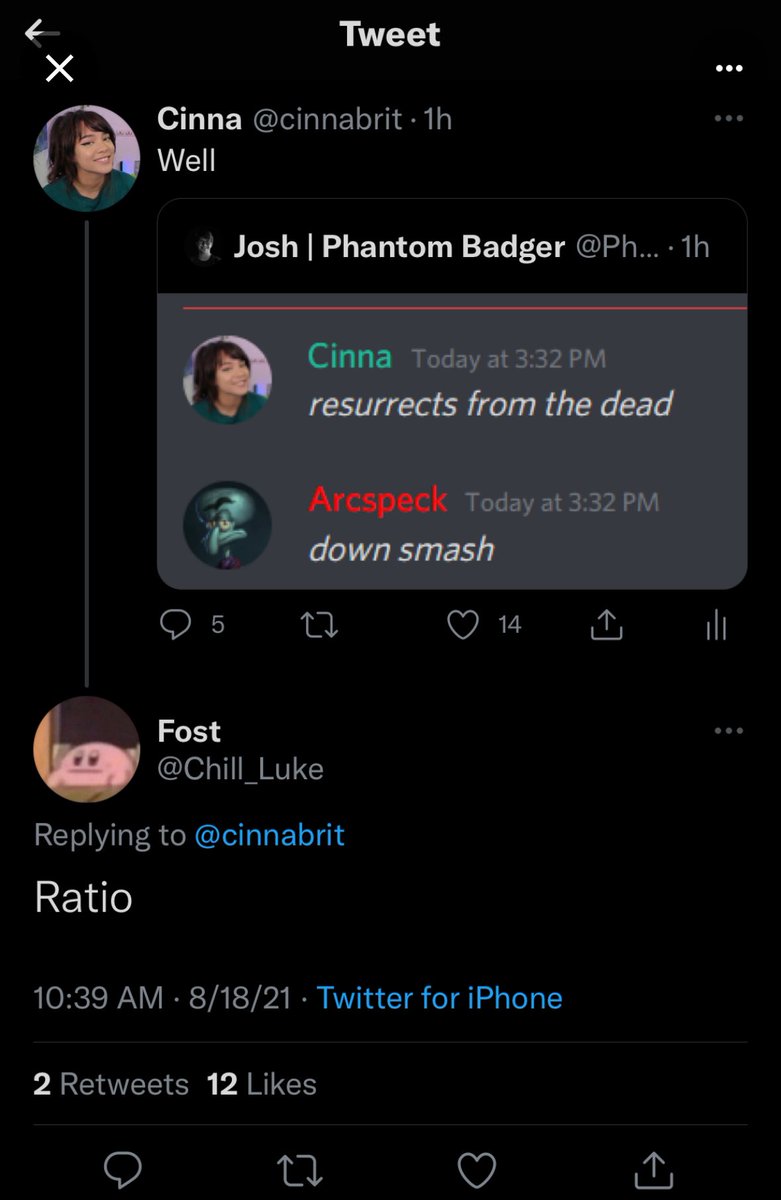Open the Twitter for iPhone link
The width and height of the screenshot is (781, 1200).
tap(439, 997)
